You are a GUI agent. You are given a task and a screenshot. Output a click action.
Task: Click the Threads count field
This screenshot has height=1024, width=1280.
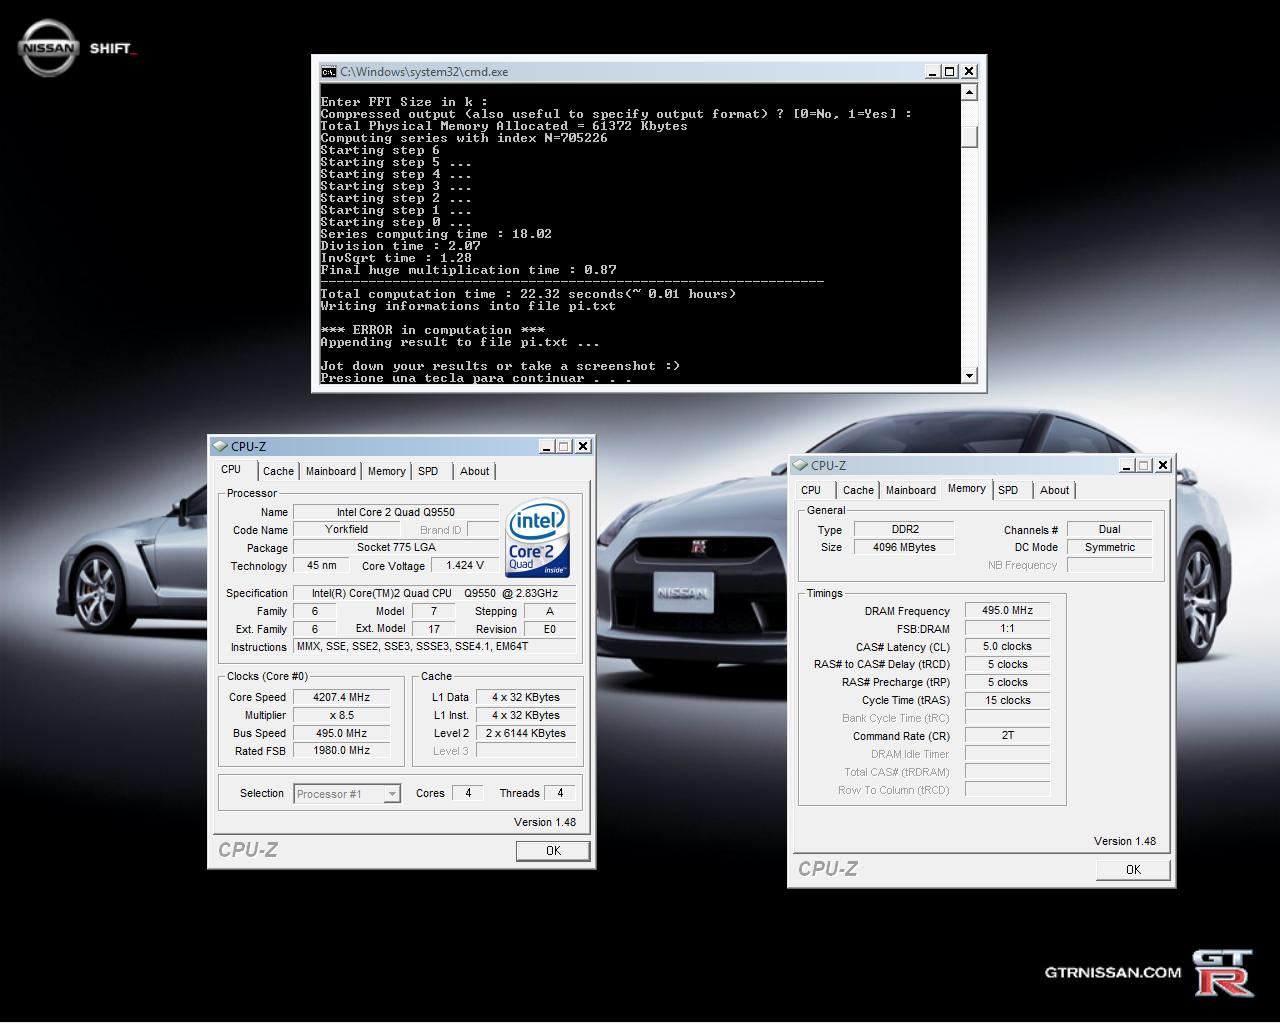pos(560,793)
